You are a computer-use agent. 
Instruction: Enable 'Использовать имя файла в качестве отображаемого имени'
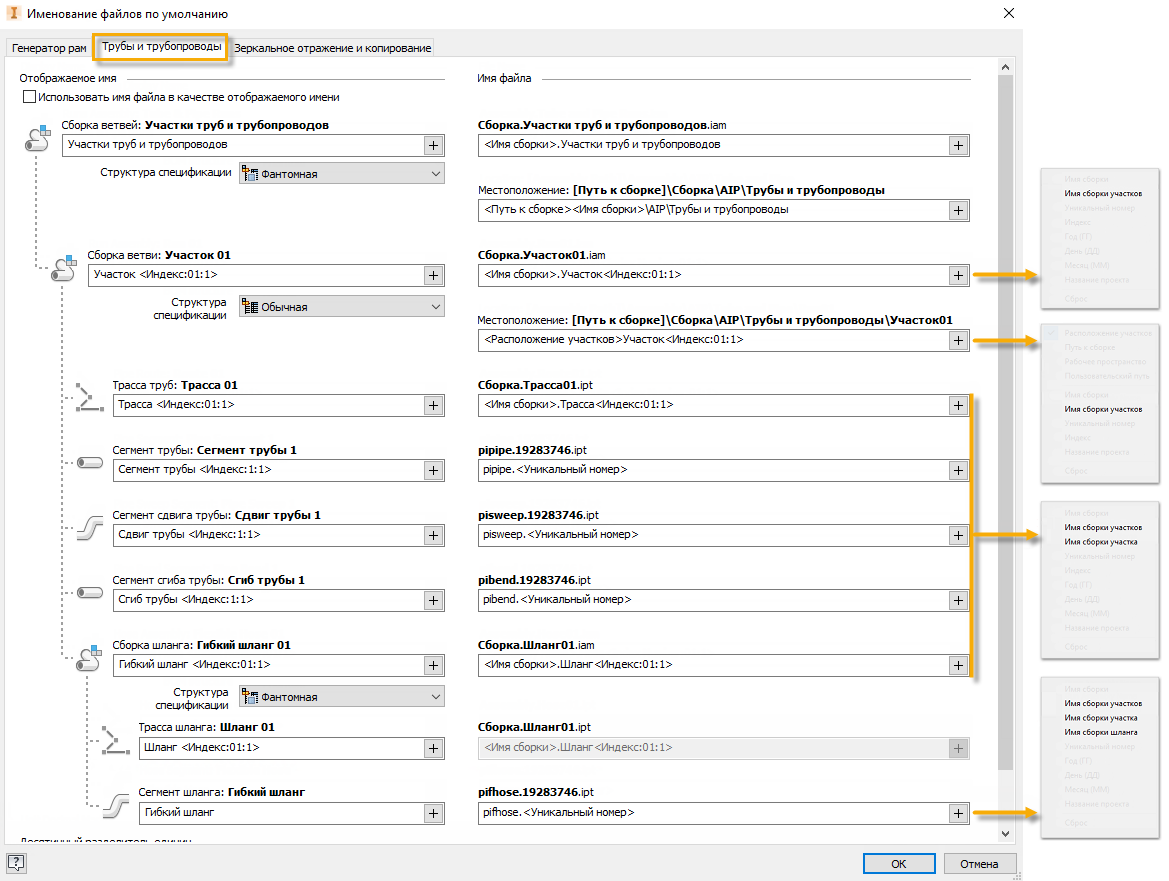coord(29,98)
